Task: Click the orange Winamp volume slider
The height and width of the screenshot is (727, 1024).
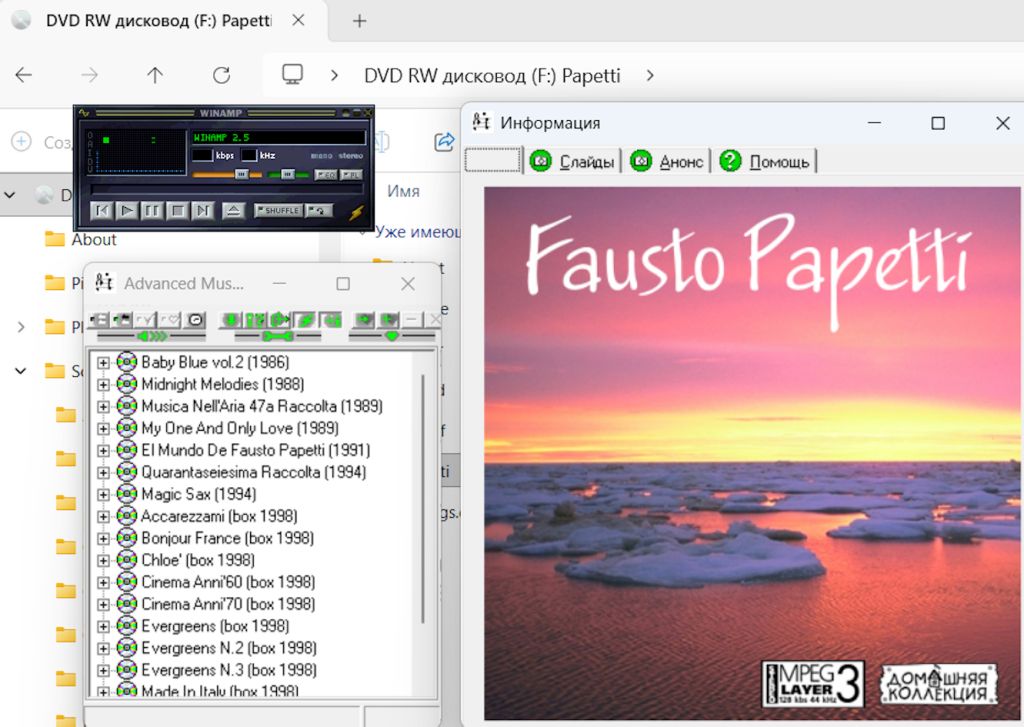Action: pyautogui.click(x=227, y=175)
